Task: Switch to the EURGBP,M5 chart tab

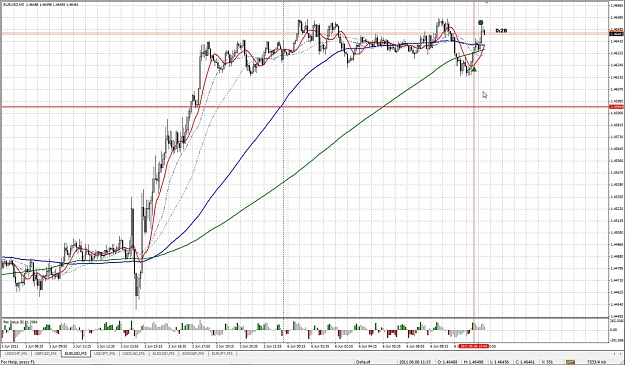Action: tap(192, 353)
